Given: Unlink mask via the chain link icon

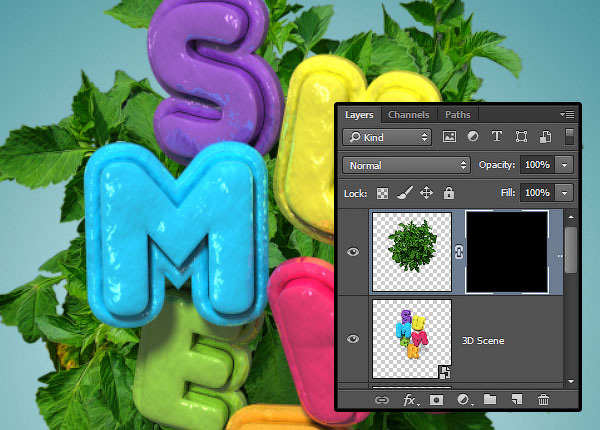Looking at the screenshot, I should [x=459, y=252].
